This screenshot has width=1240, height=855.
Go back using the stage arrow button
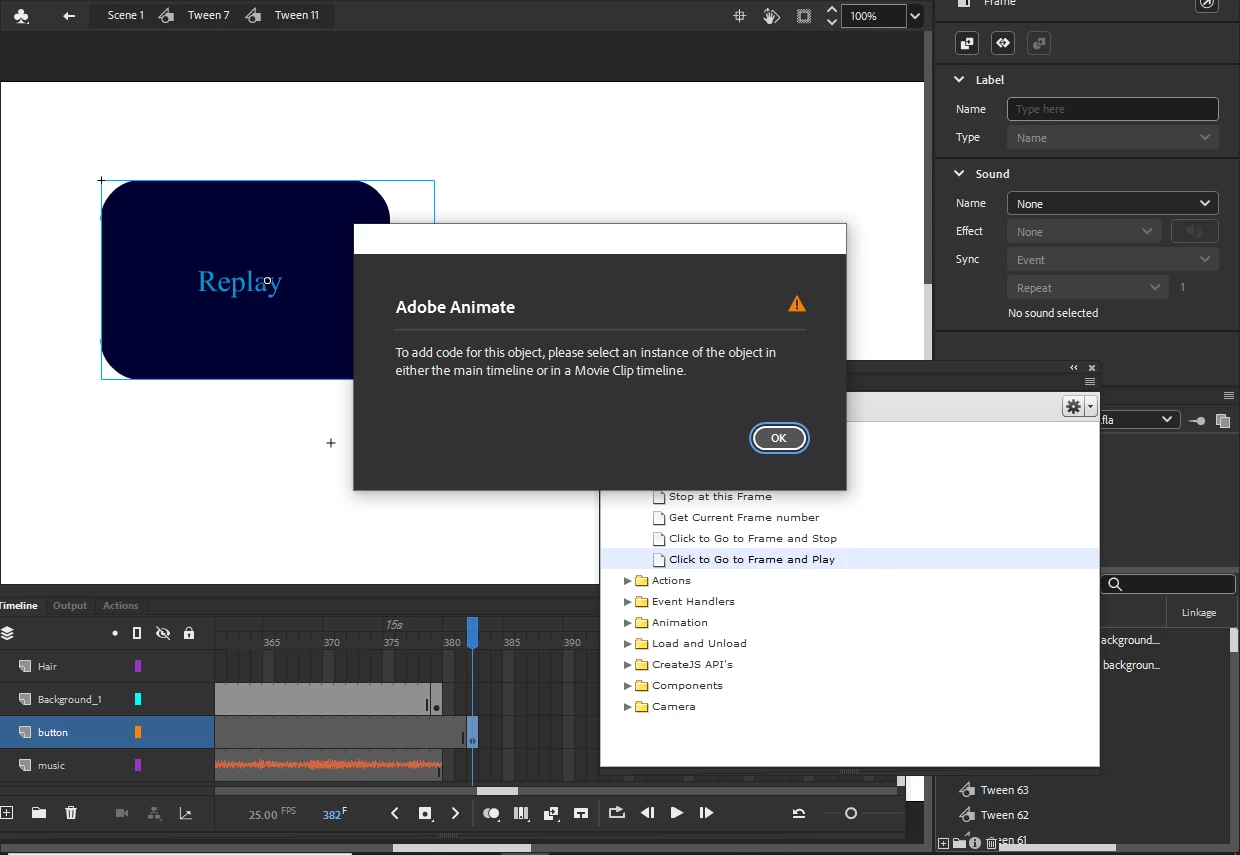(x=69, y=16)
